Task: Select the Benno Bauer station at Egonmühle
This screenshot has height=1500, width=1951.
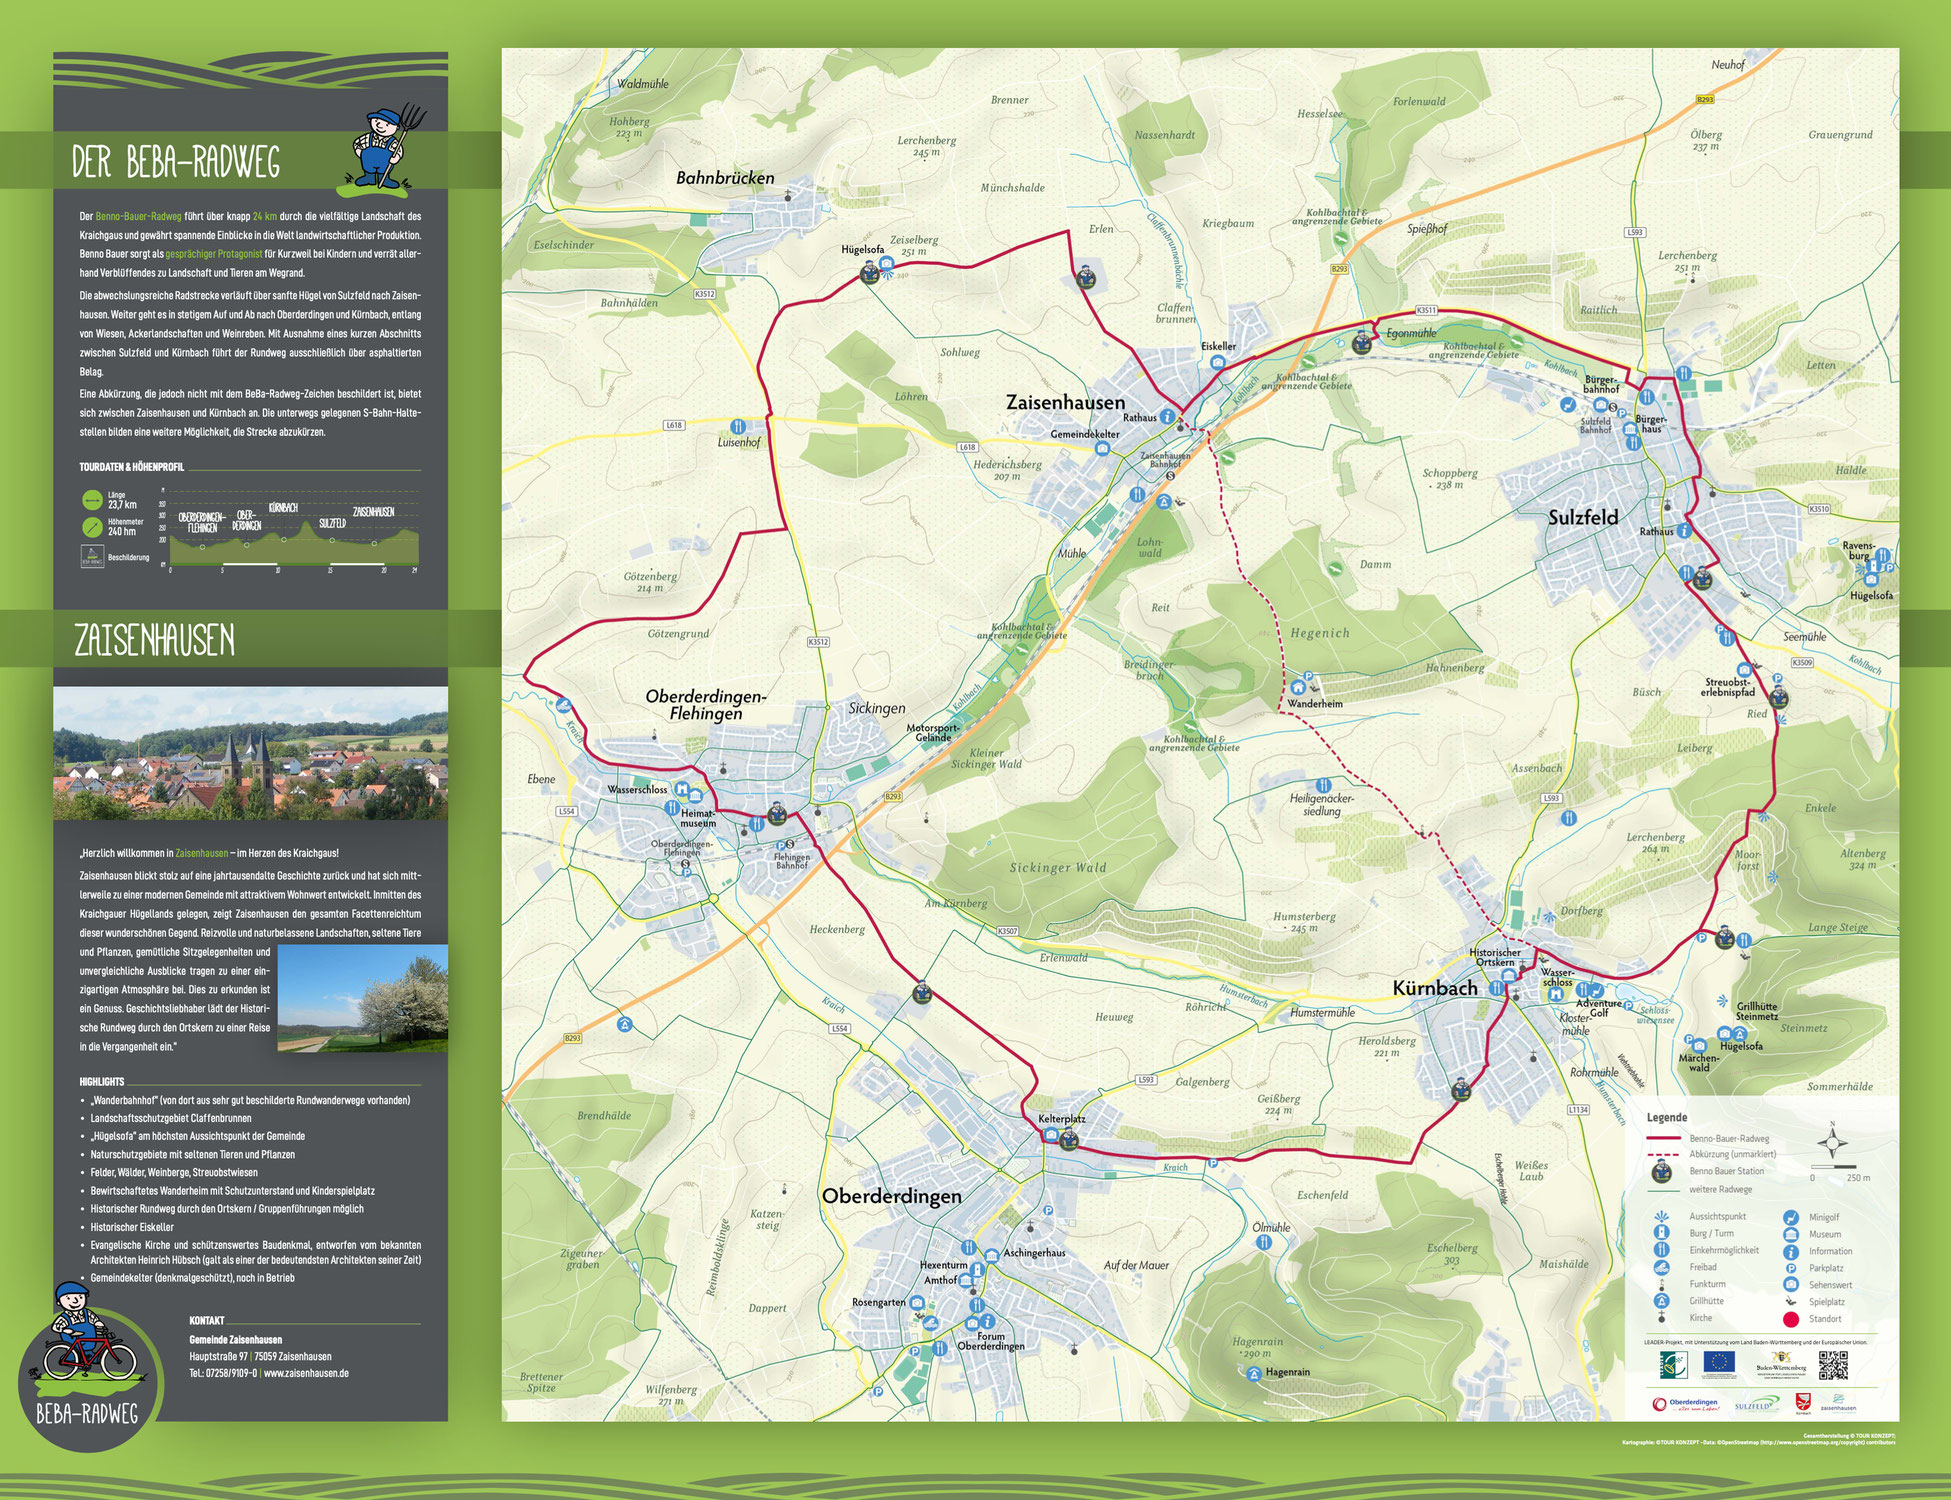Action: [x=1361, y=343]
